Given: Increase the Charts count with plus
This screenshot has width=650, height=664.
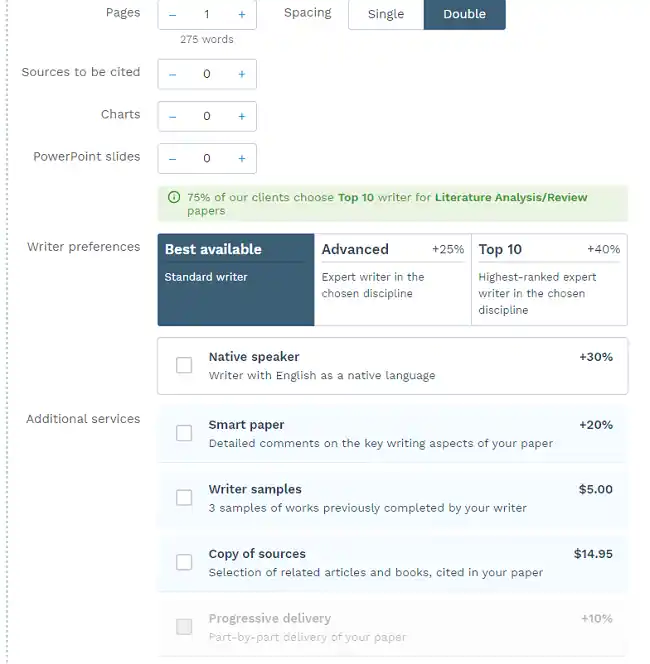Looking at the screenshot, I should click(x=242, y=116).
